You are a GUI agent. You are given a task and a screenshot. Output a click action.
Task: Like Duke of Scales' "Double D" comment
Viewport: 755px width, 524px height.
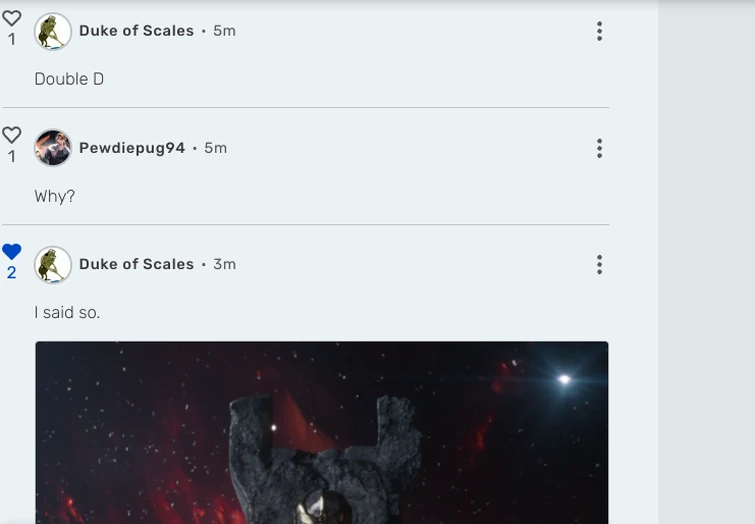coord(12,19)
